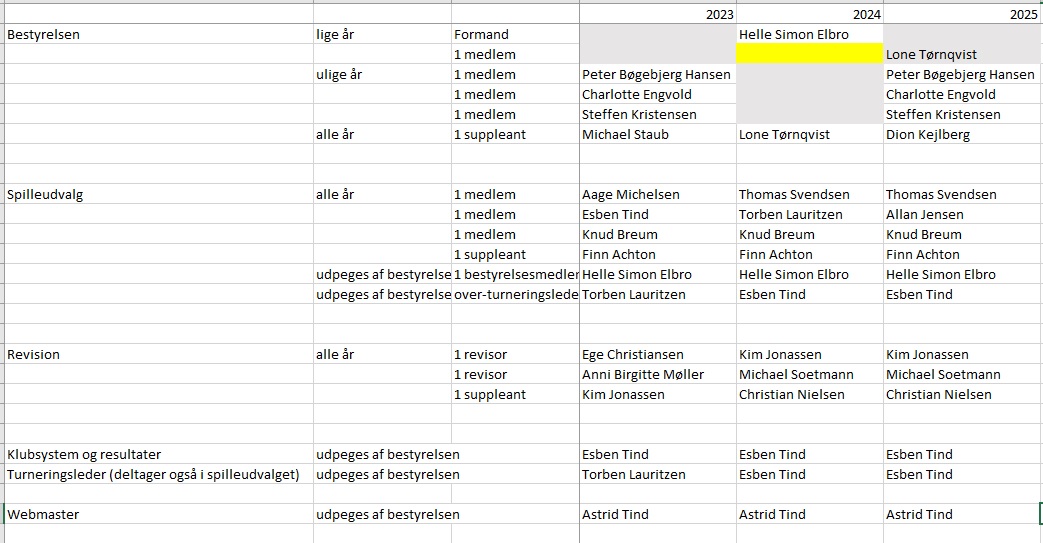The width and height of the screenshot is (1043, 543).
Task: Click the 2023 column header cell
Action: pos(658,14)
